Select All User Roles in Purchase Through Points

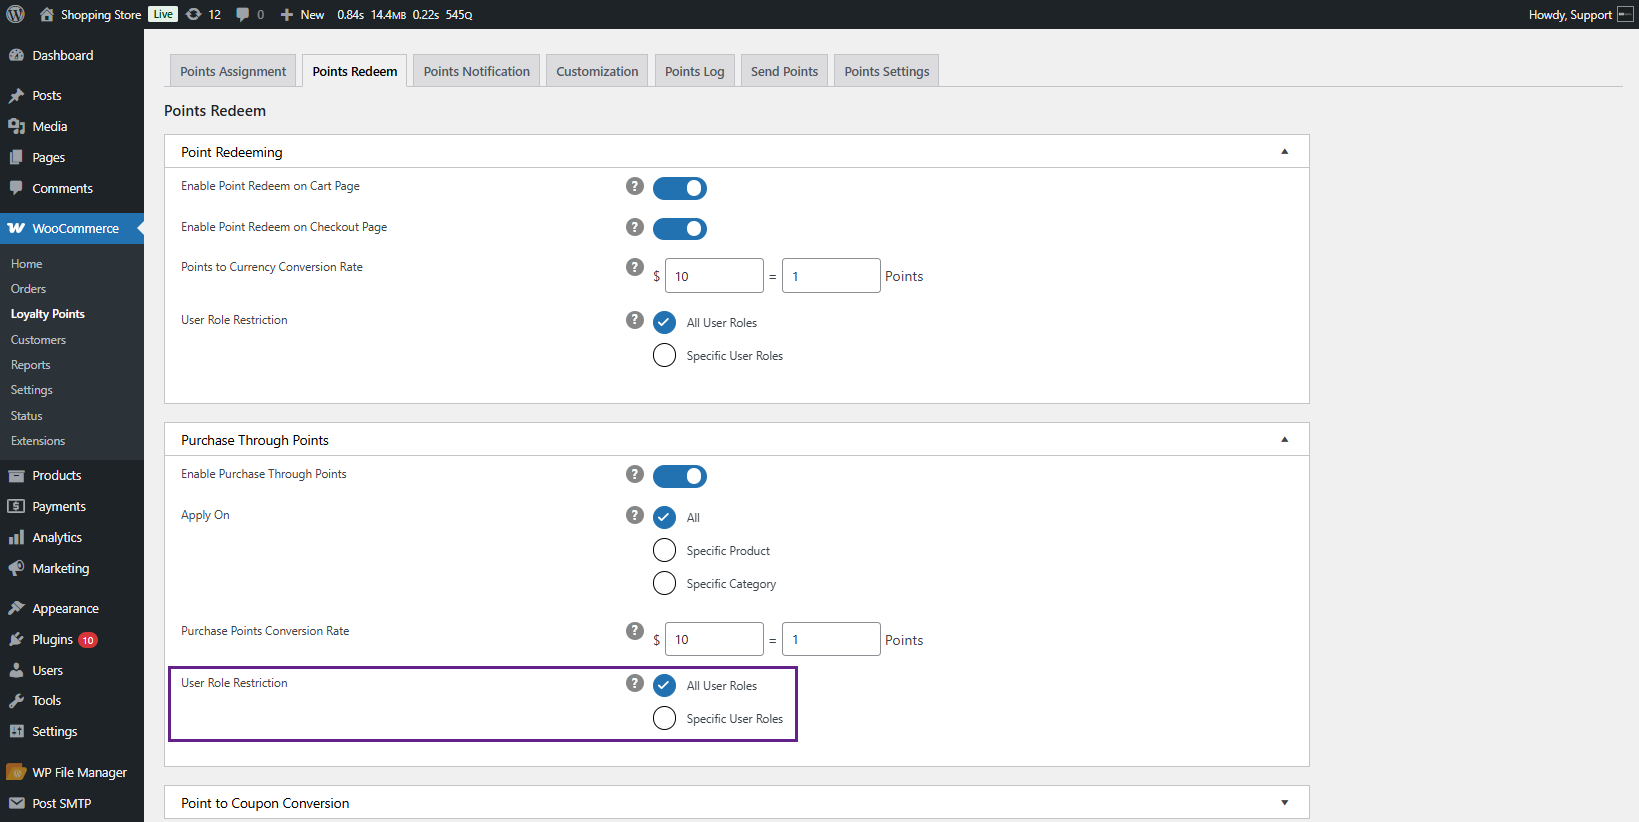(x=664, y=685)
